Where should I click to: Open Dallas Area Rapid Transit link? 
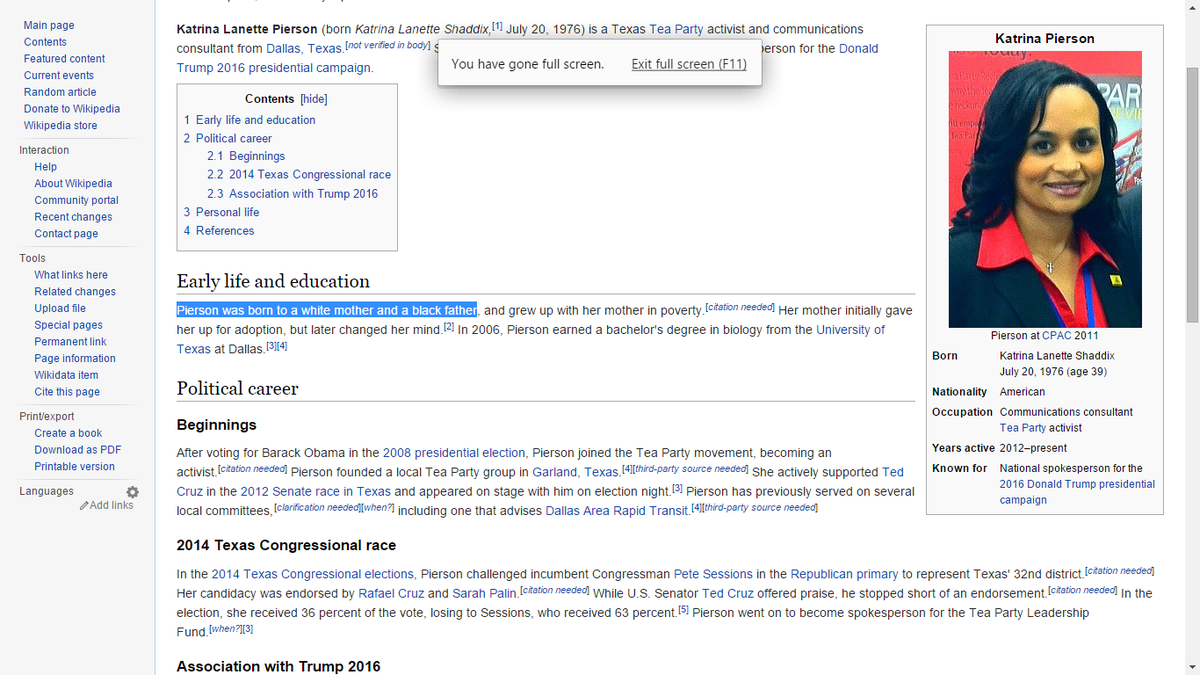point(615,511)
